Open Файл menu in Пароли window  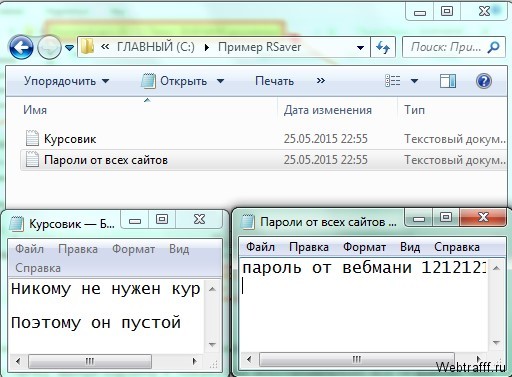click(260, 247)
